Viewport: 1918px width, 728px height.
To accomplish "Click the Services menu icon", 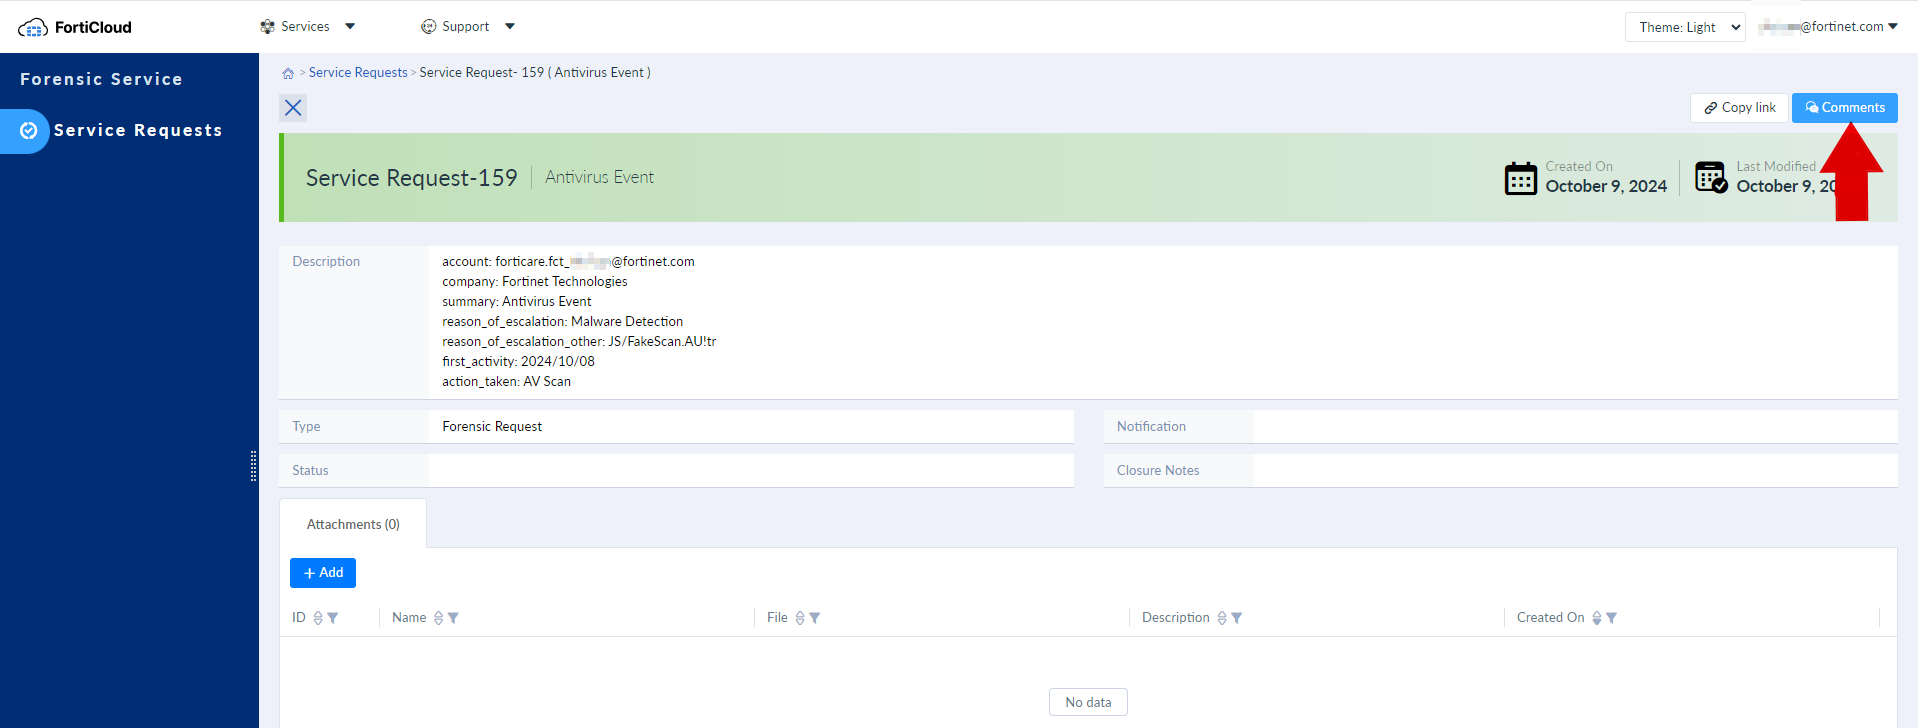I will (267, 27).
